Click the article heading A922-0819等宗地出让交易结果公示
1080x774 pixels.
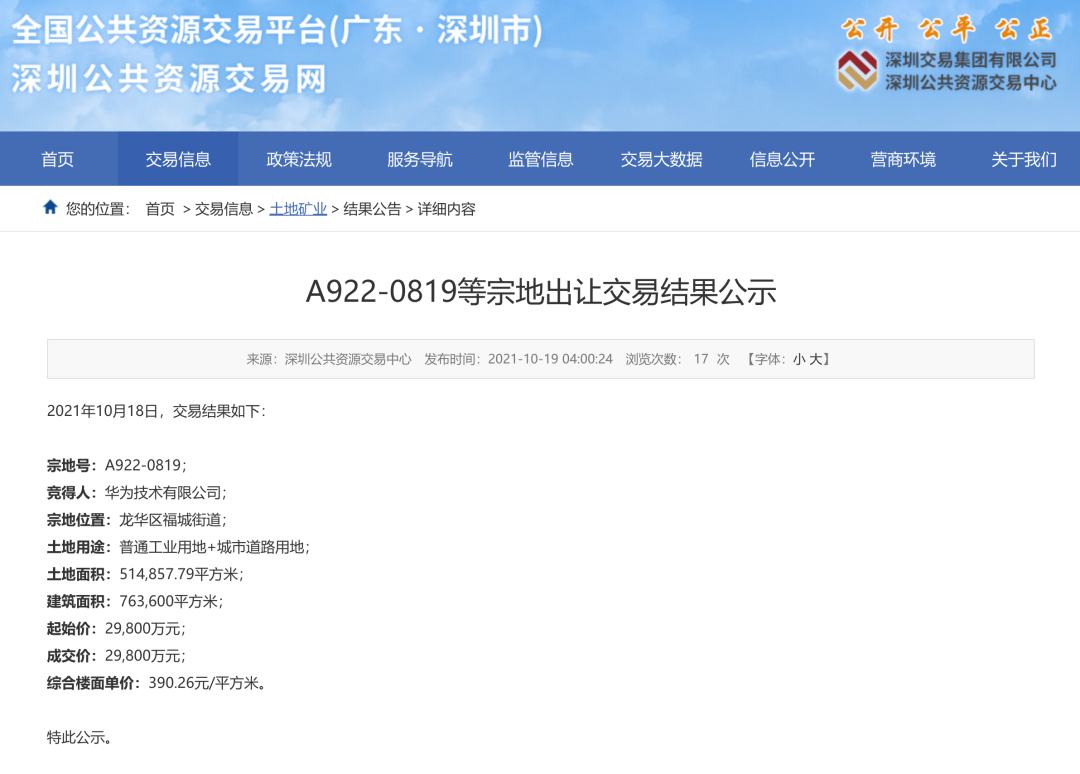pos(540,292)
